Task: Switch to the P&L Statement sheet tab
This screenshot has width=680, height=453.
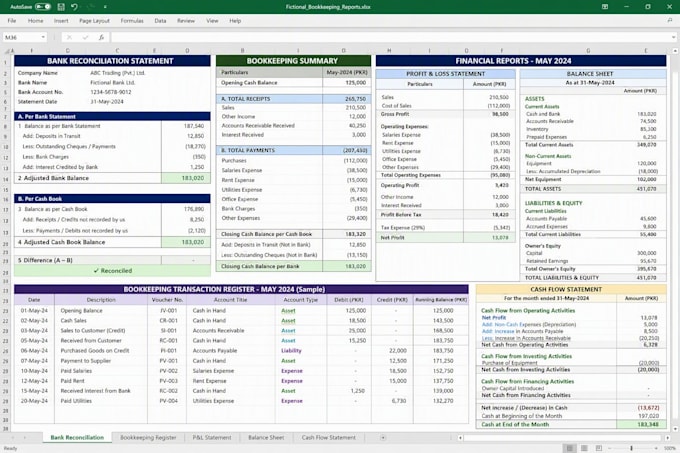Action: (x=212, y=437)
